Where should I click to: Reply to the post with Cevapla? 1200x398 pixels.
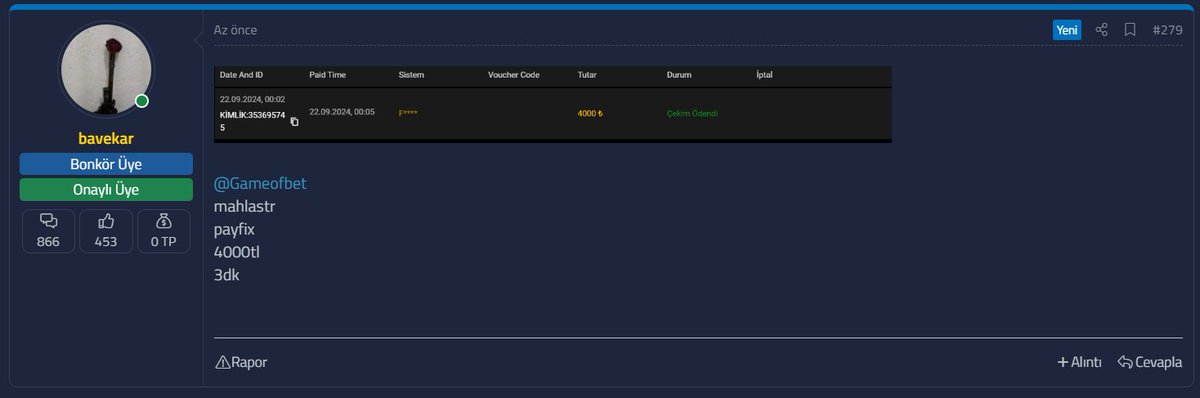point(1150,362)
